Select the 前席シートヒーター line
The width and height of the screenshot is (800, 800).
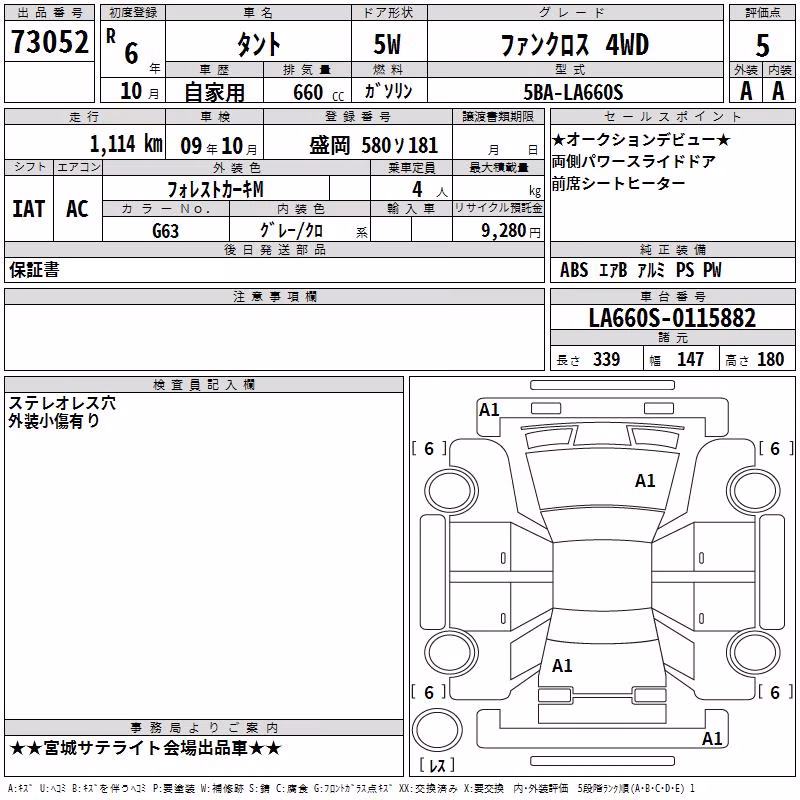pos(618,183)
